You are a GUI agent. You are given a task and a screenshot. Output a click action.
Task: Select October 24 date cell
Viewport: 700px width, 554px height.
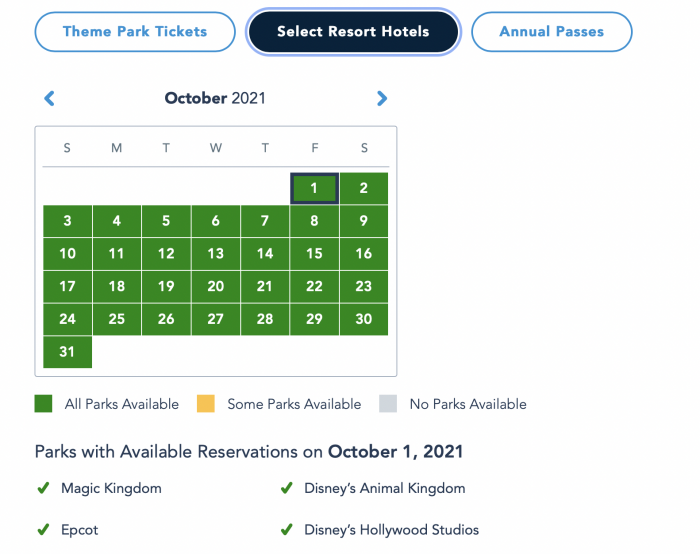pyautogui.click(x=67, y=320)
